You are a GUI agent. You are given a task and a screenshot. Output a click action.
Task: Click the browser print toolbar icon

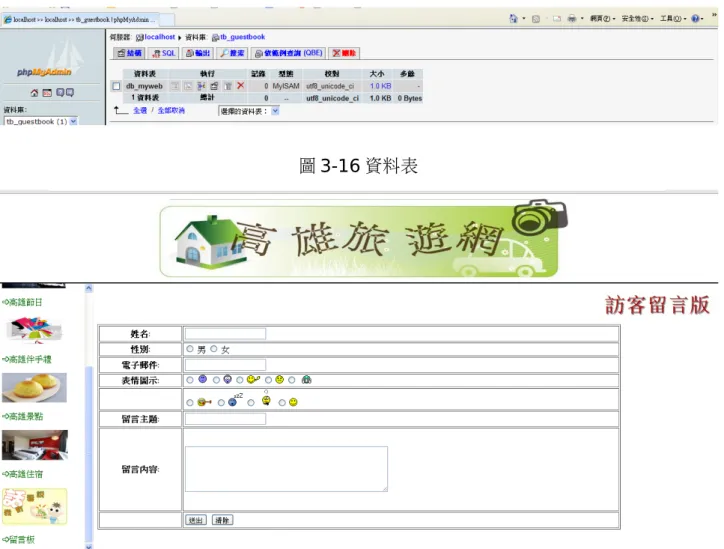coord(572,19)
